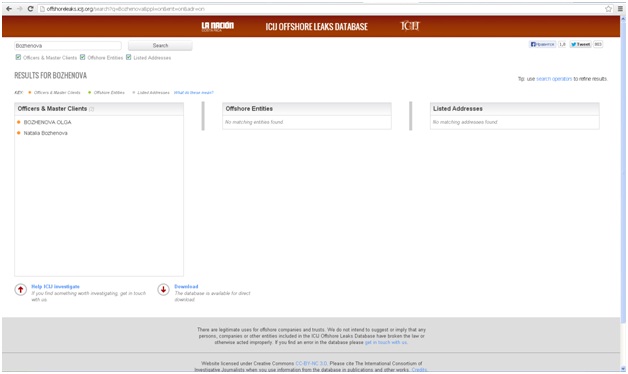This screenshot has width=628, height=374.
Task: Bookmark this page with the star icon
Action: 609,8
